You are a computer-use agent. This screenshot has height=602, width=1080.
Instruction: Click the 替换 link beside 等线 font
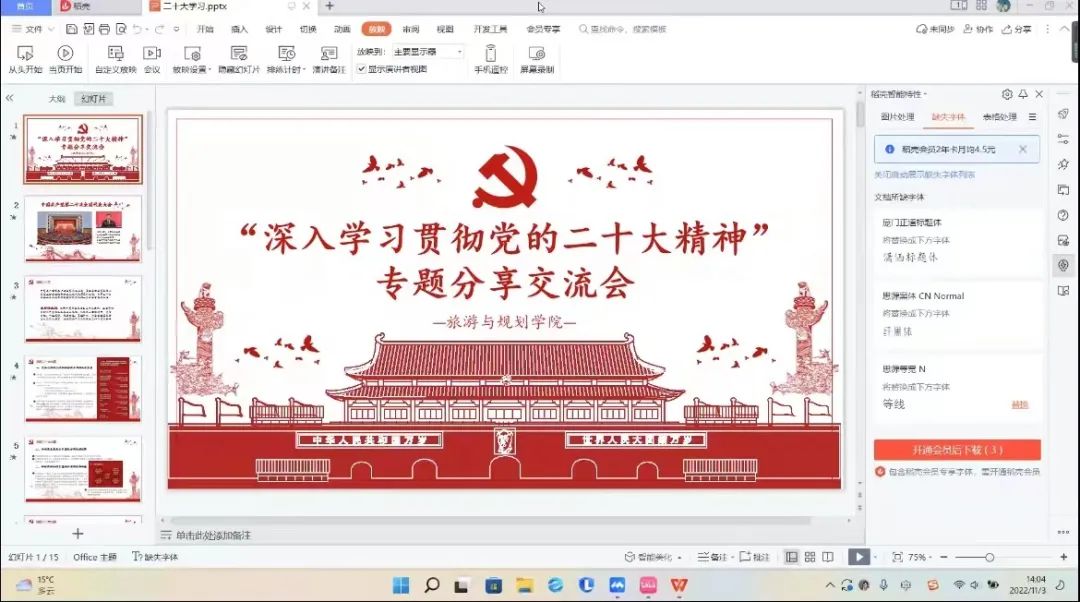pyautogui.click(x=1019, y=405)
